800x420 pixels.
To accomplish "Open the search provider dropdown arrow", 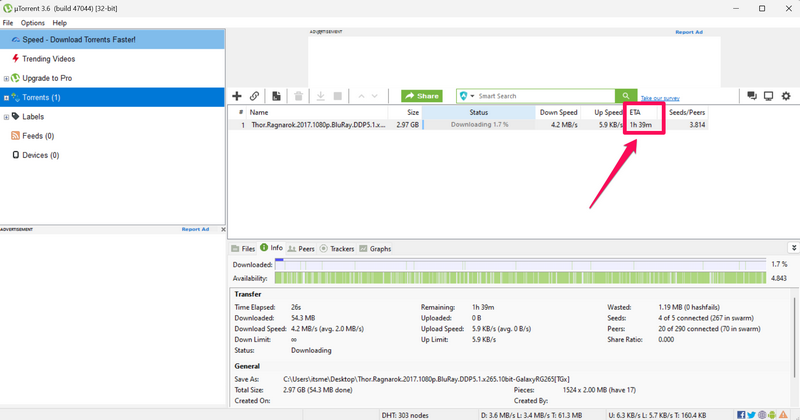I will [x=473, y=96].
